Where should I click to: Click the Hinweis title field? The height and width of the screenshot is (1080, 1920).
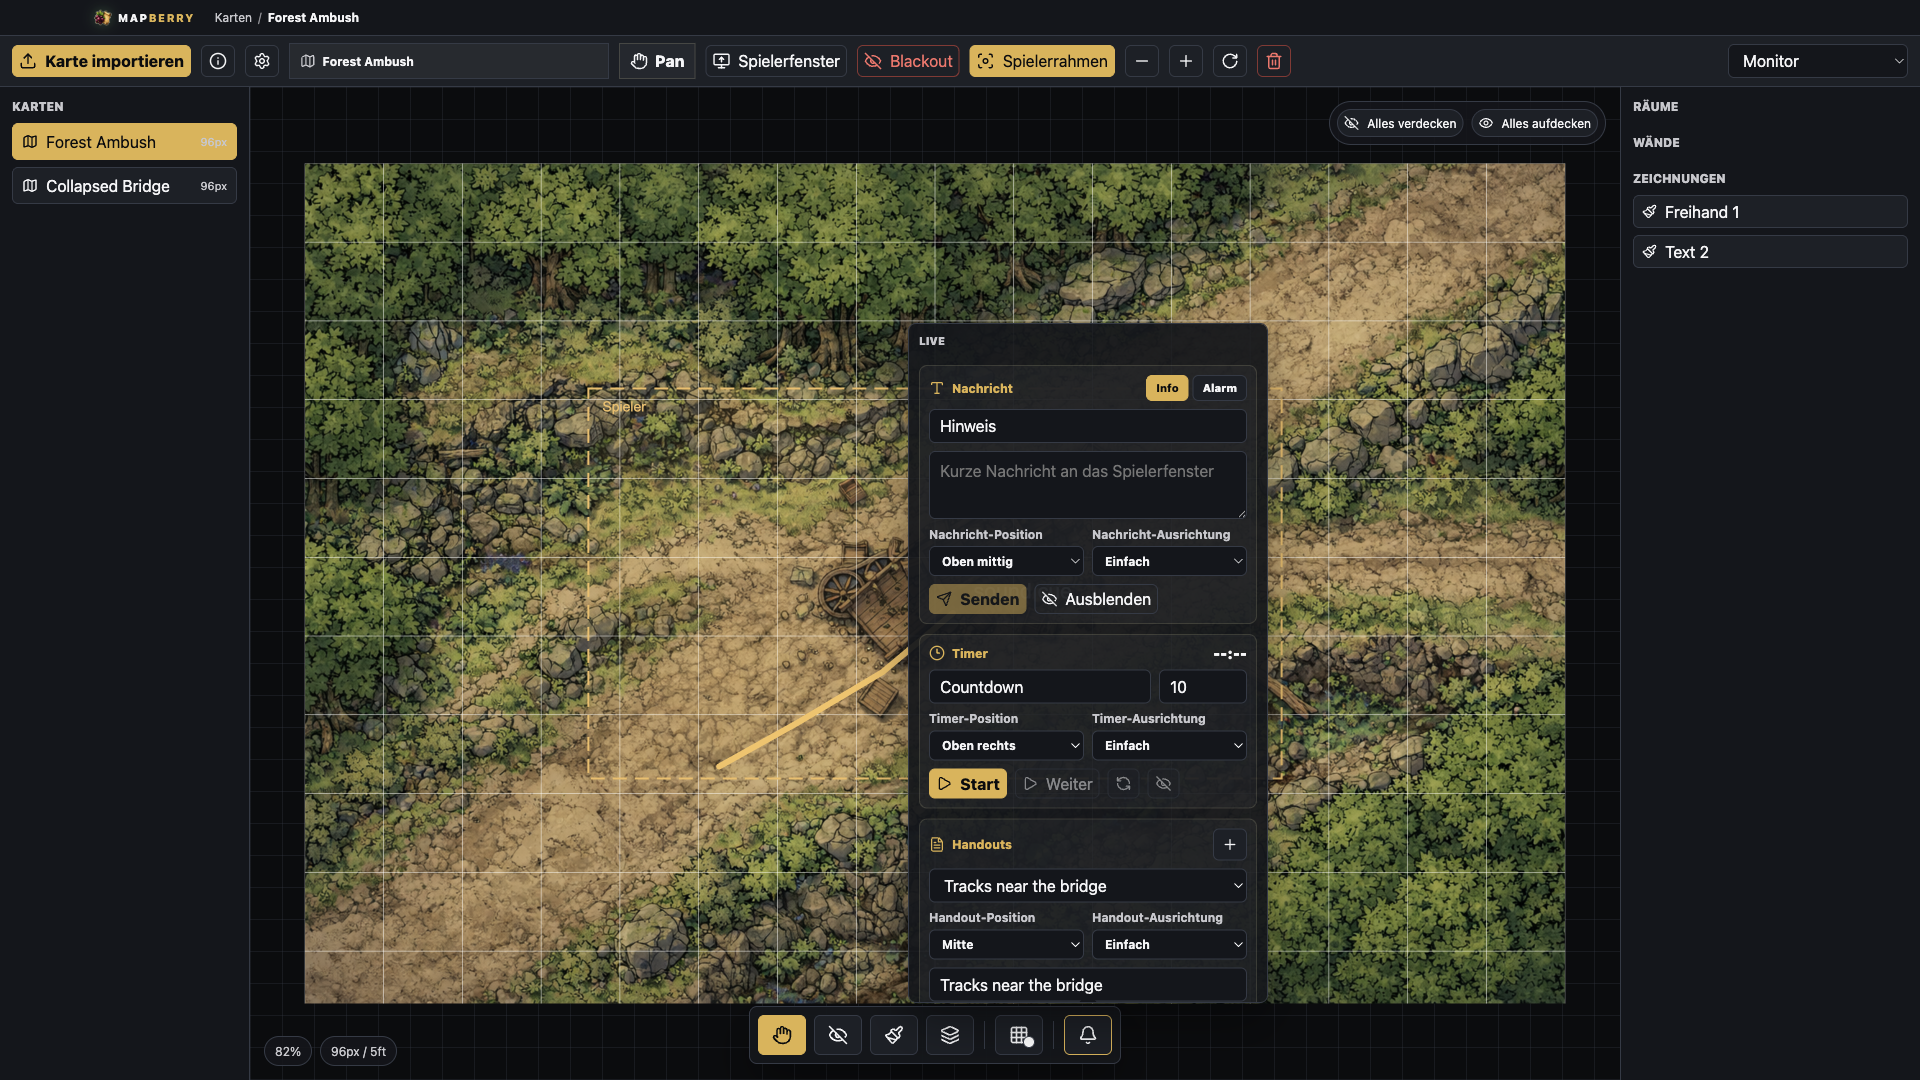pyautogui.click(x=1088, y=426)
